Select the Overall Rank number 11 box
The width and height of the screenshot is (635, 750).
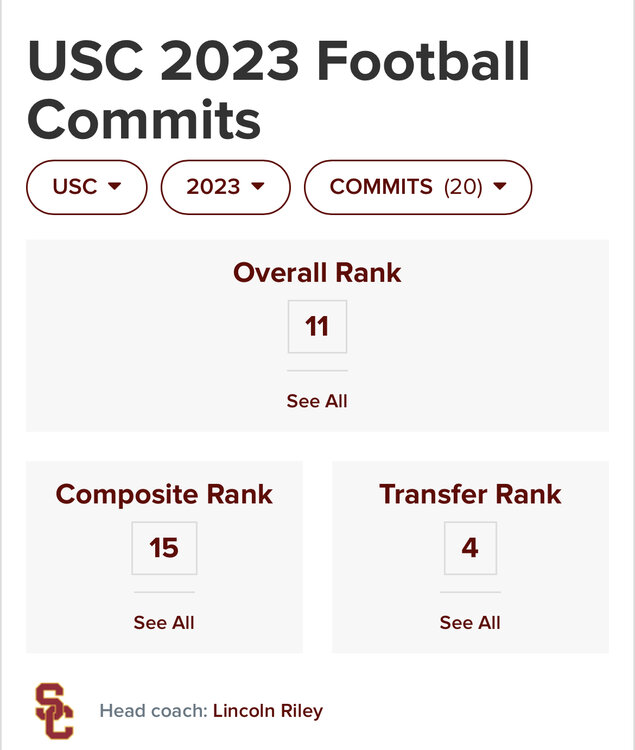[317, 327]
